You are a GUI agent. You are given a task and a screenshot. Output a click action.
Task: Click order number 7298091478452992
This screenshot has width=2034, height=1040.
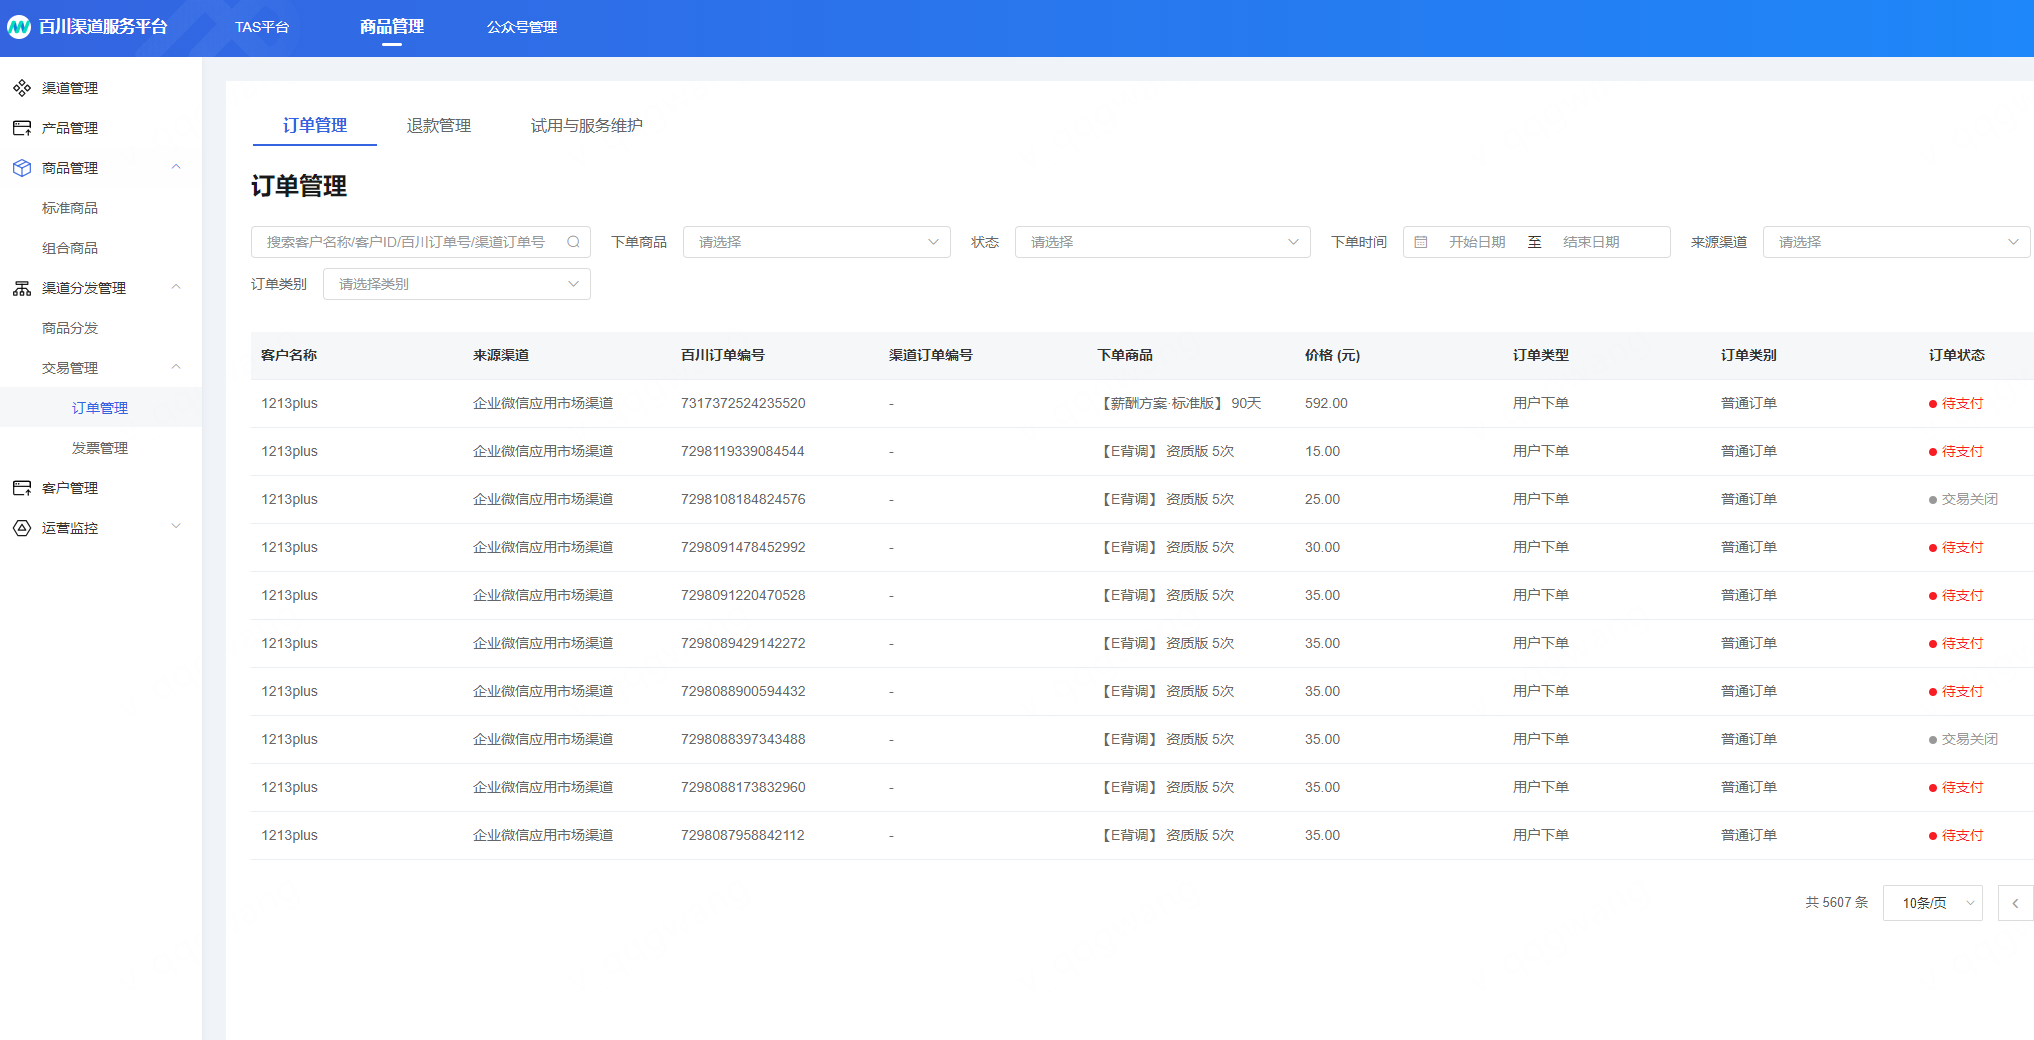tap(743, 548)
